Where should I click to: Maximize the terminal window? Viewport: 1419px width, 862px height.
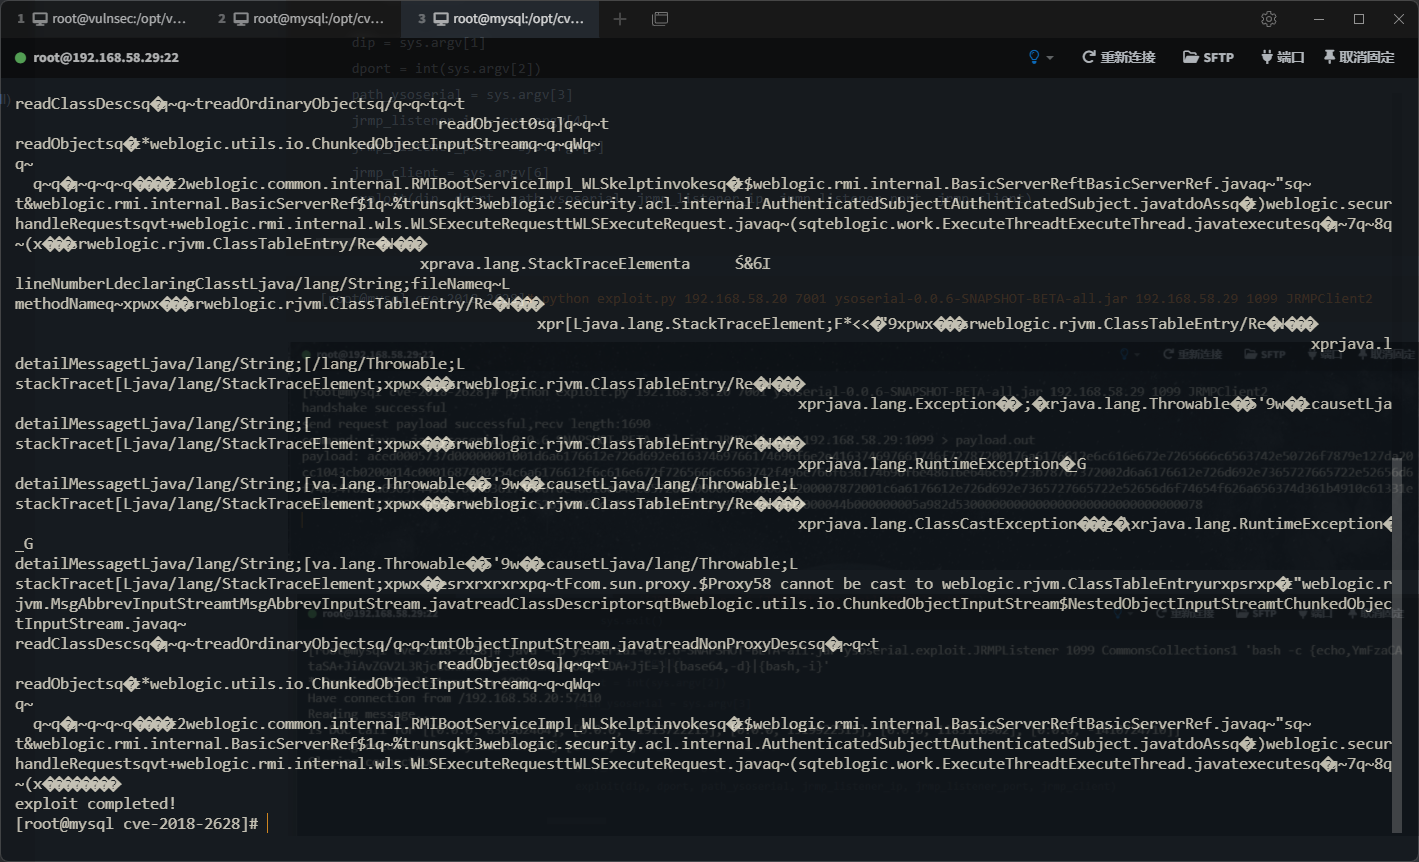pyautogui.click(x=1359, y=19)
